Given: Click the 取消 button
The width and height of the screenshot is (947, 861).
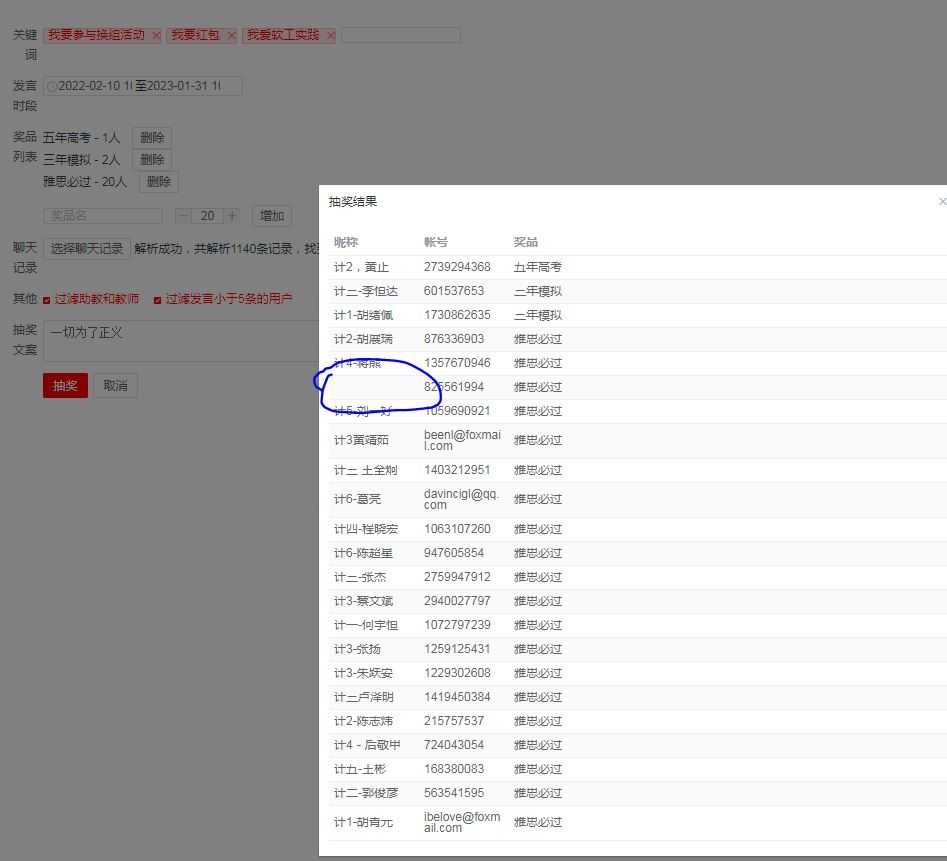Looking at the screenshot, I should 115,385.
